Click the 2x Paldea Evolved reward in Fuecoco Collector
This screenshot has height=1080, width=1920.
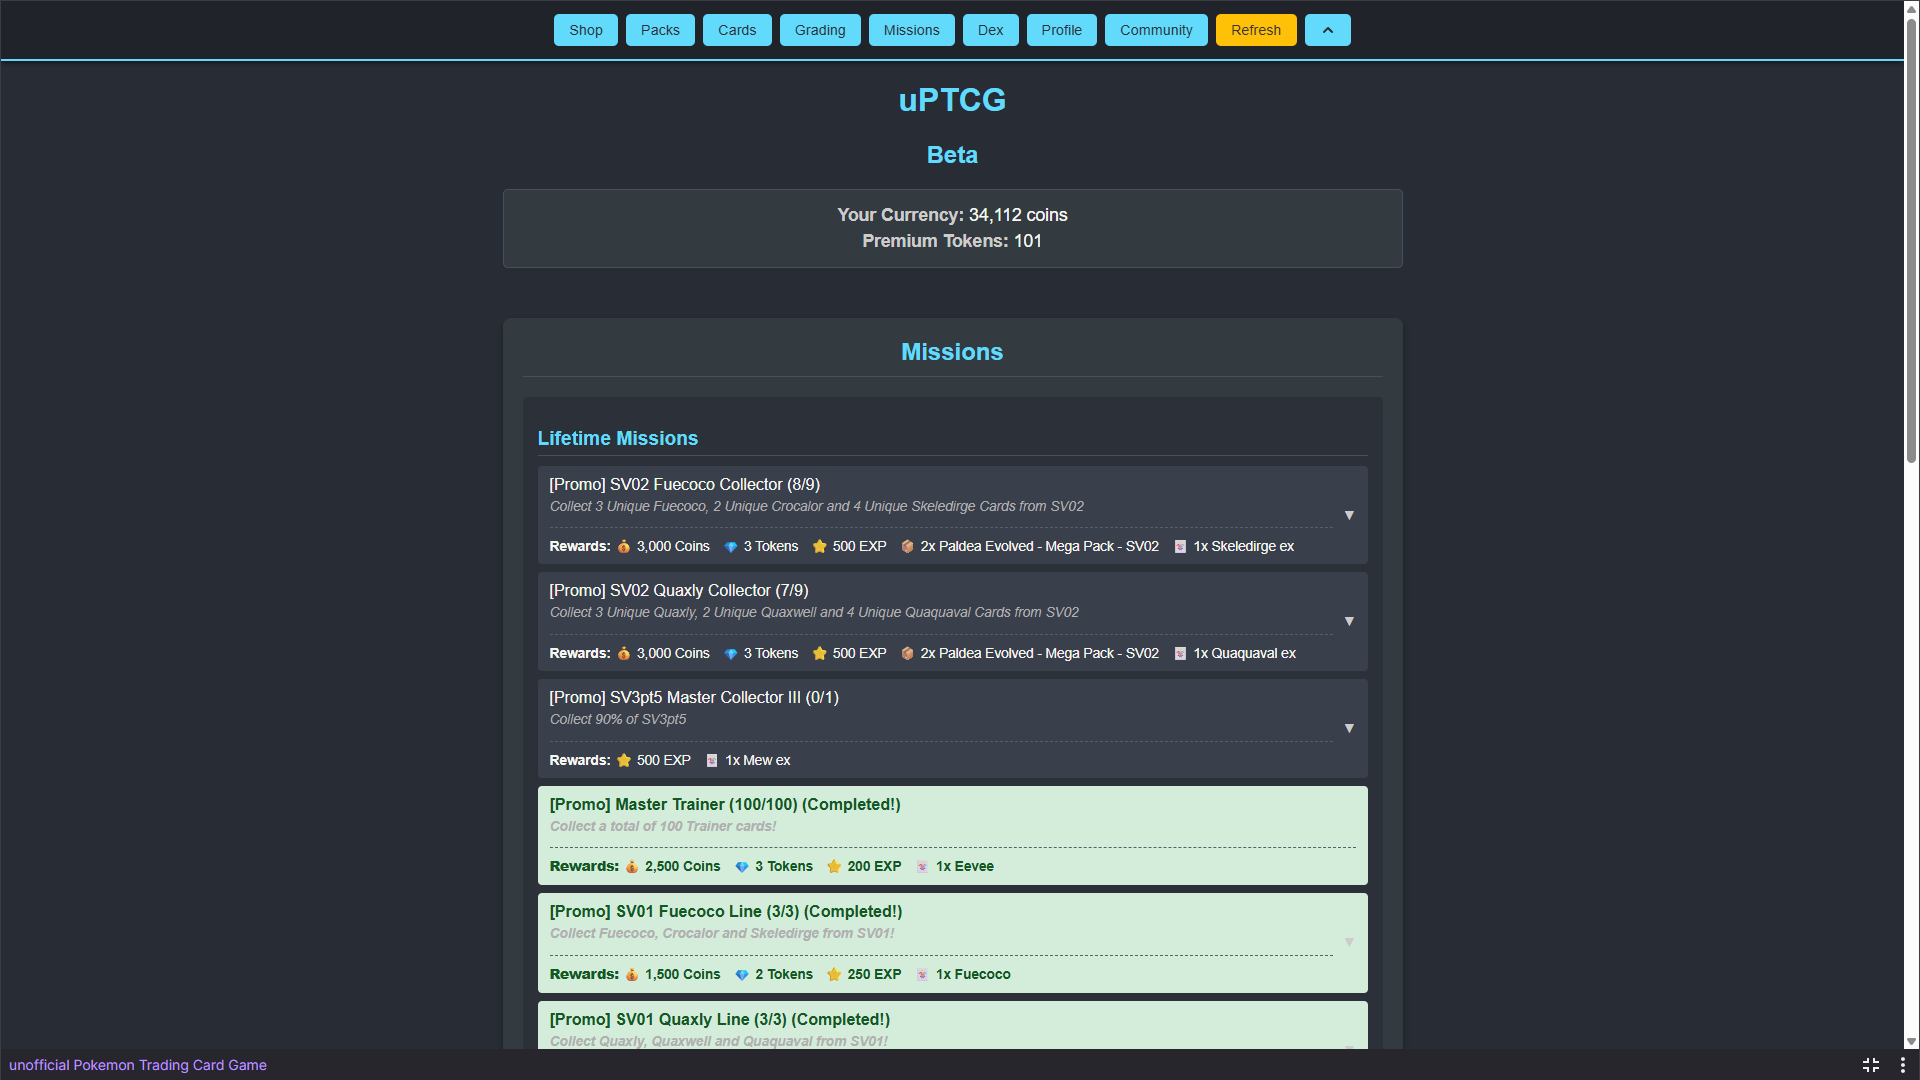1040,546
